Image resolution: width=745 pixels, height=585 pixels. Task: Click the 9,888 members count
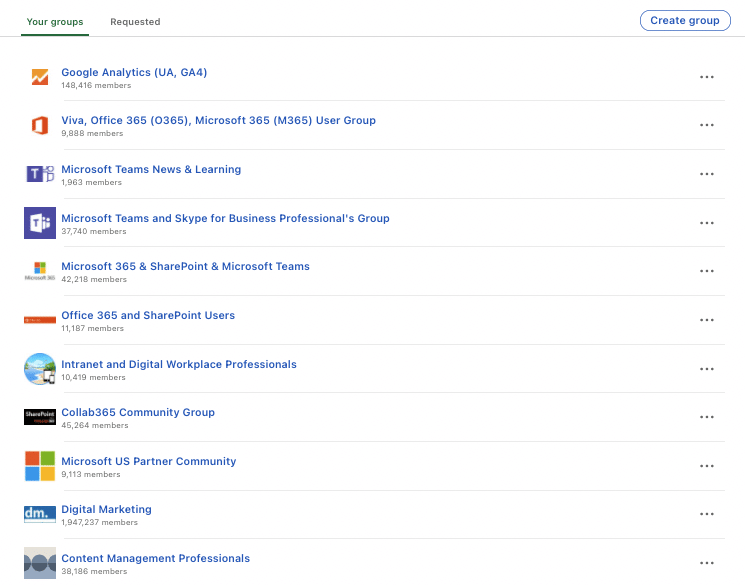tap(92, 134)
